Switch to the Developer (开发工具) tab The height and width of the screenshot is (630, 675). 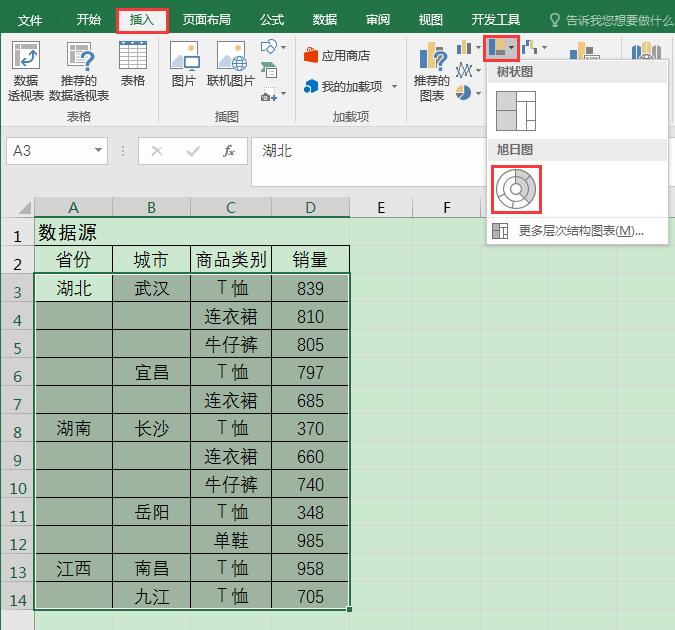pos(495,19)
